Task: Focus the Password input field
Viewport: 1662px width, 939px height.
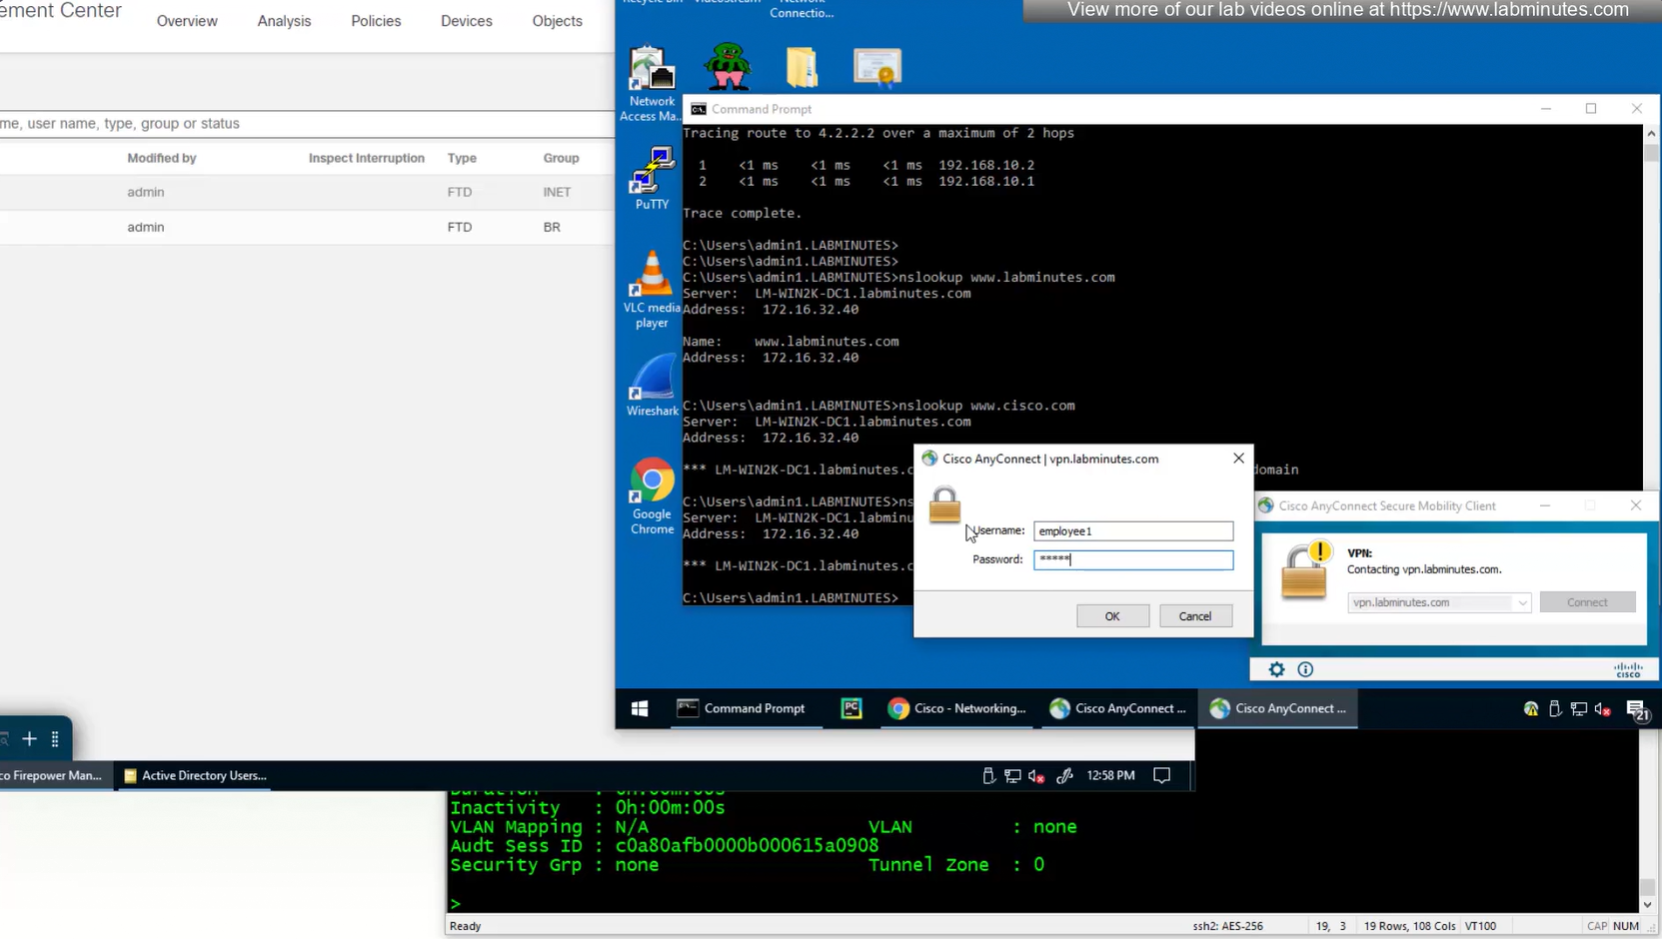Action: (x=1132, y=560)
